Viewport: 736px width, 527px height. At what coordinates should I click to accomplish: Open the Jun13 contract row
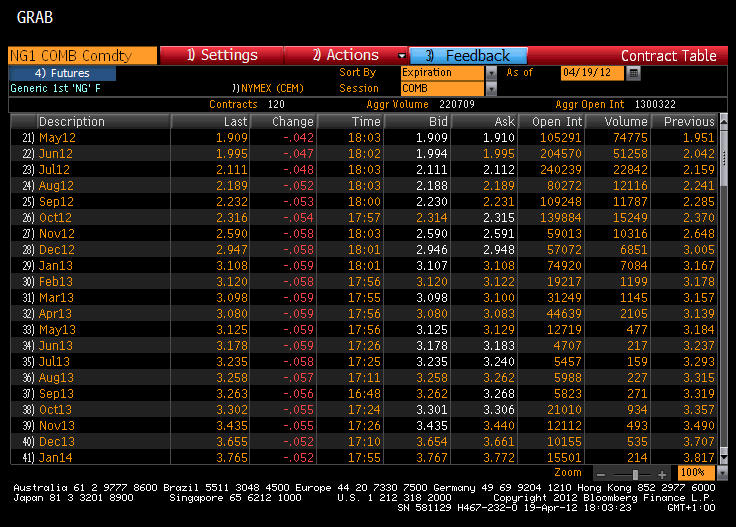click(364, 345)
